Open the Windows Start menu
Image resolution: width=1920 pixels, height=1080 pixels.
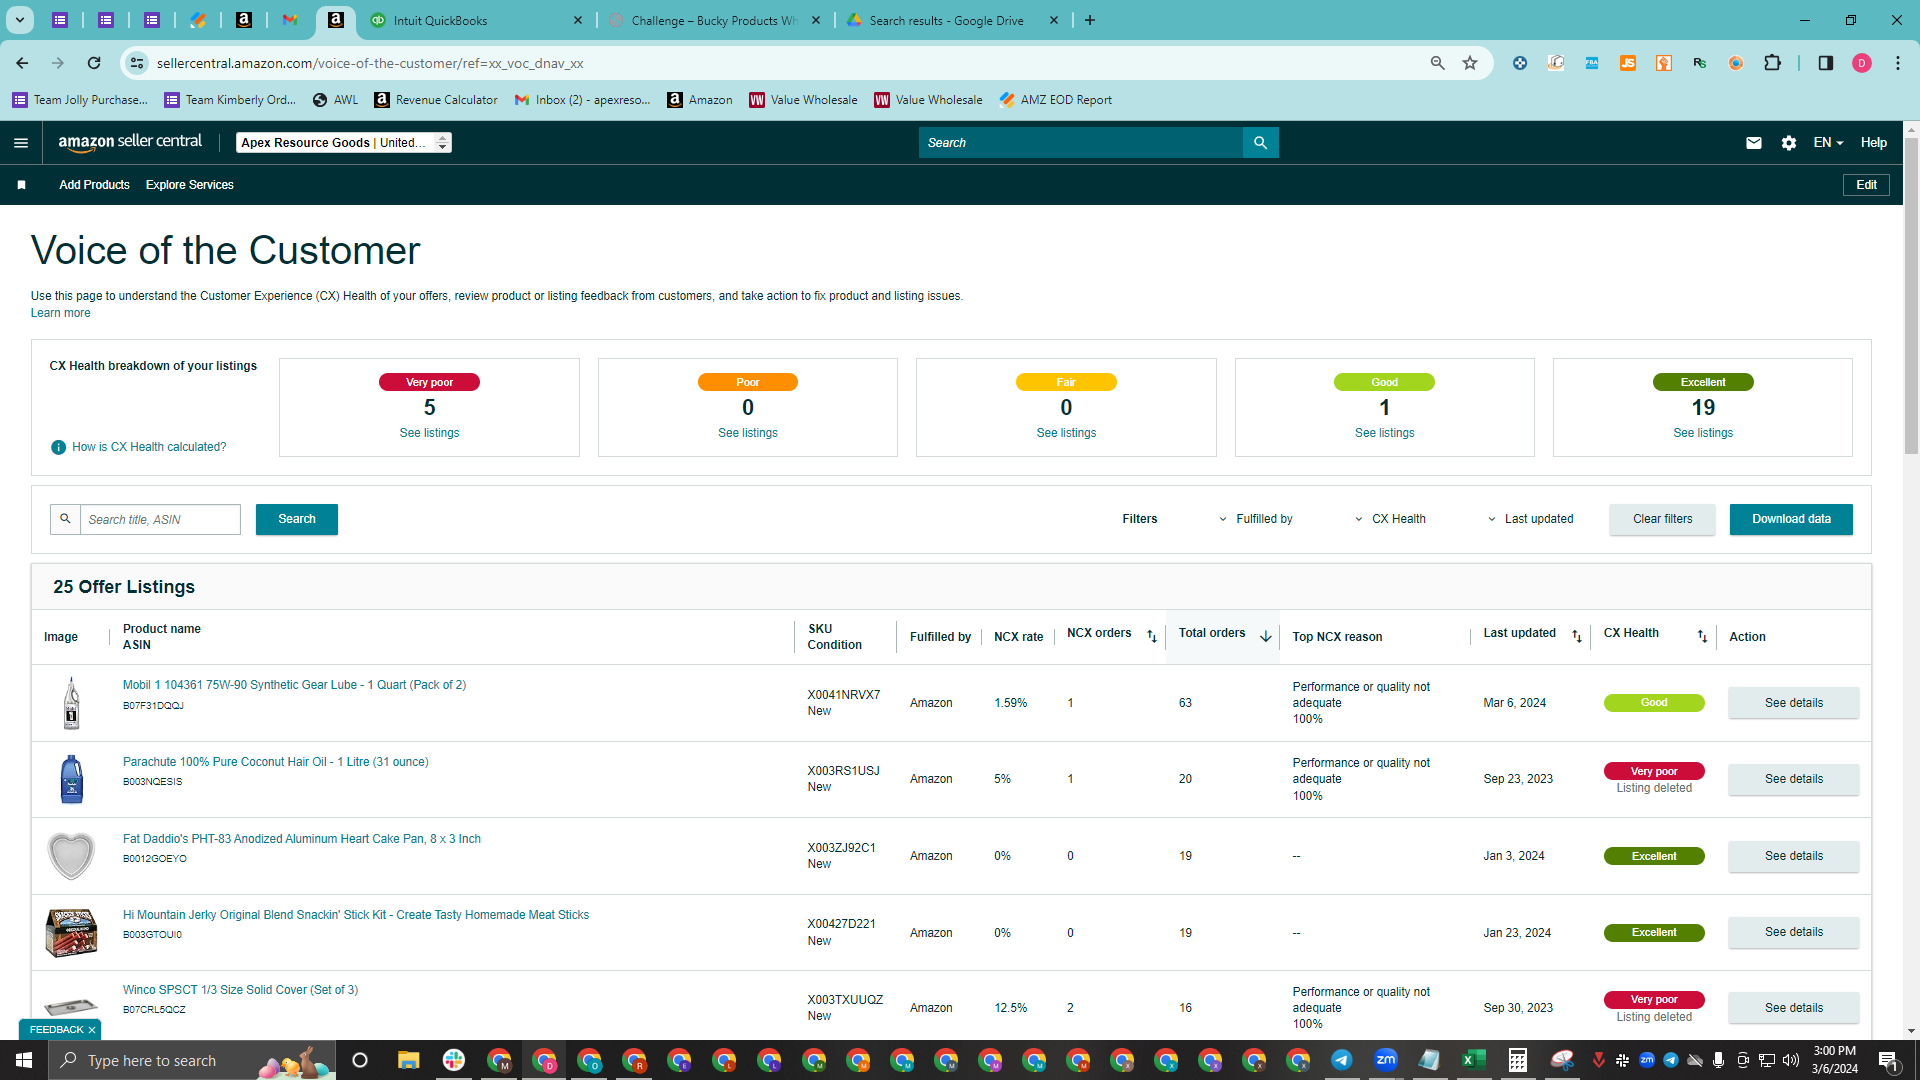click(x=24, y=1060)
